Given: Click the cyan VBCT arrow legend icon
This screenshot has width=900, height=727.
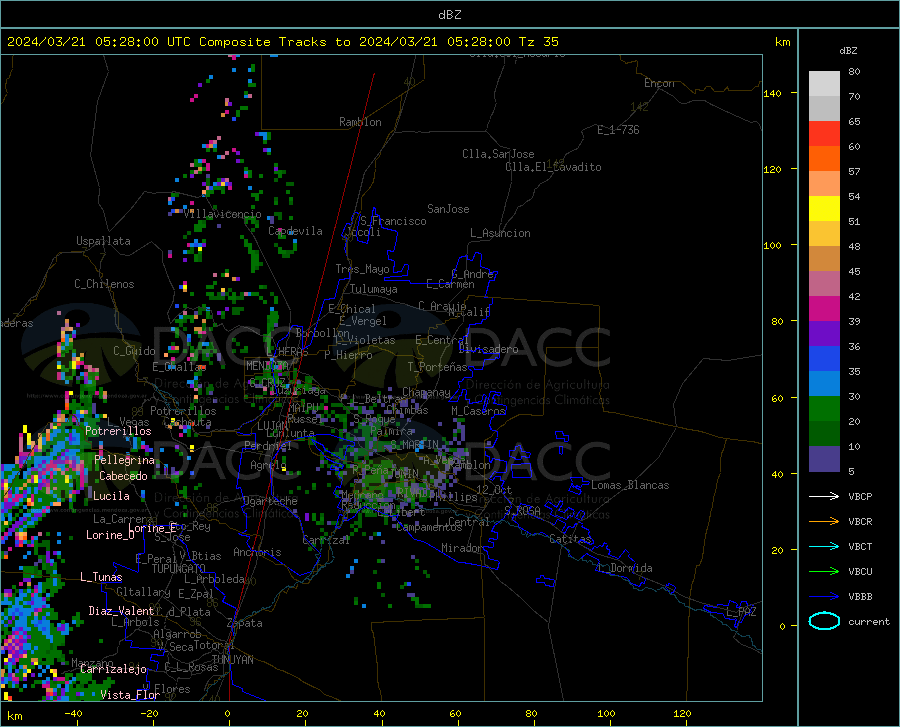Looking at the screenshot, I should (x=824, y=546).
